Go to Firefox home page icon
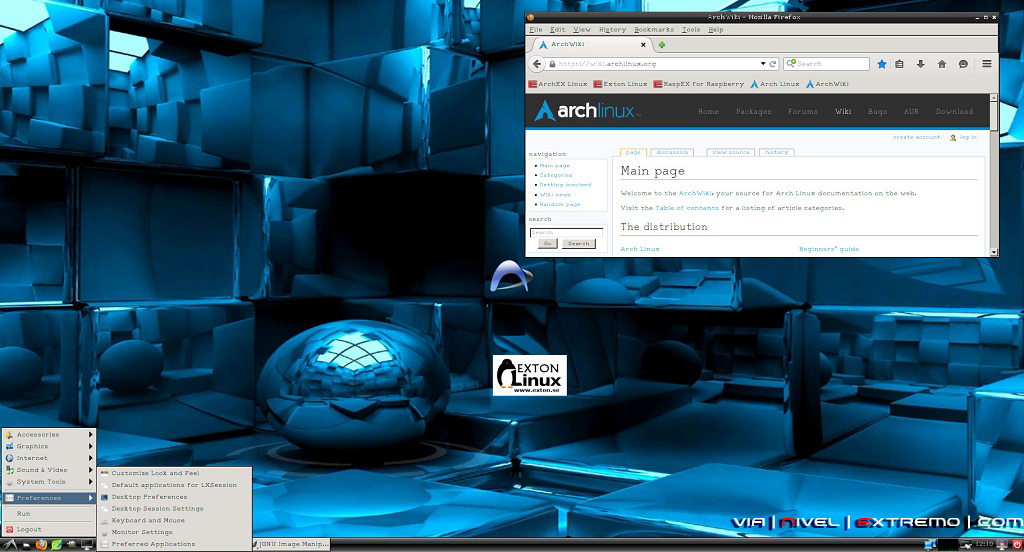The width and height of the screenshot is (1024, 552). point(942,64)
